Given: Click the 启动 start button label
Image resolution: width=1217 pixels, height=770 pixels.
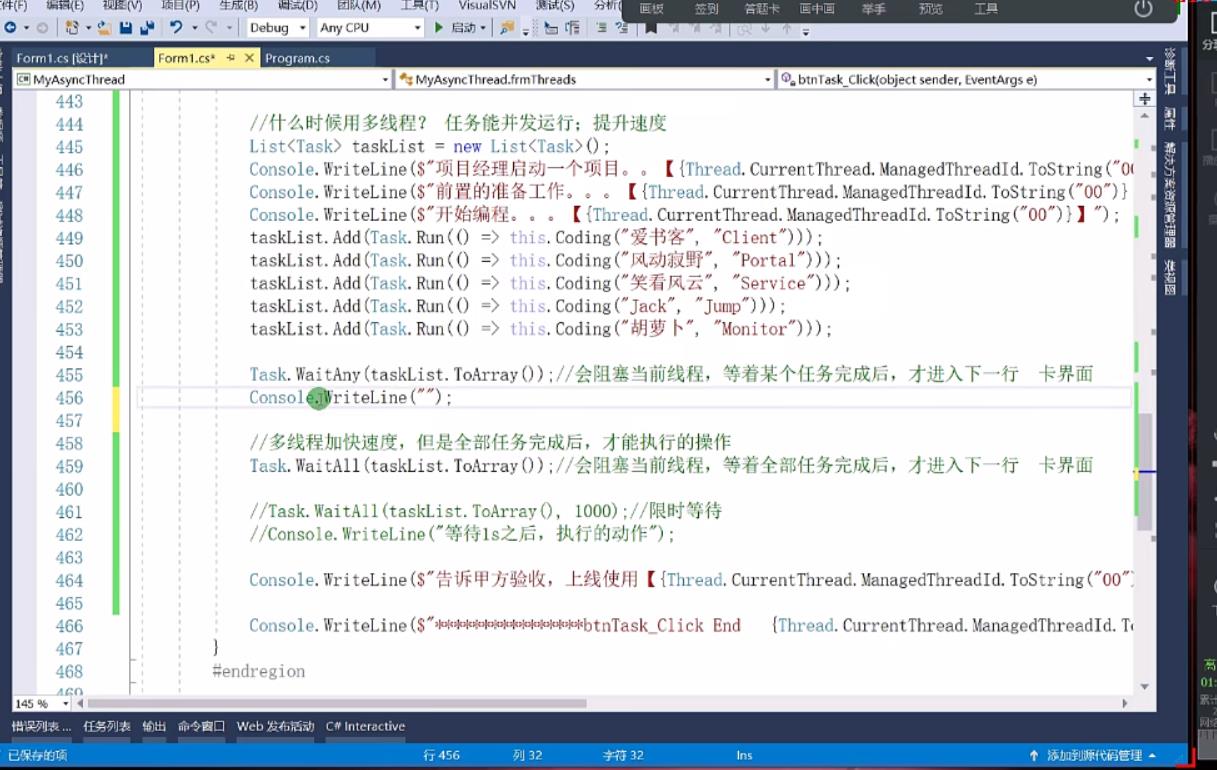Looking at the screenshot, I should (x=463, y=28).
